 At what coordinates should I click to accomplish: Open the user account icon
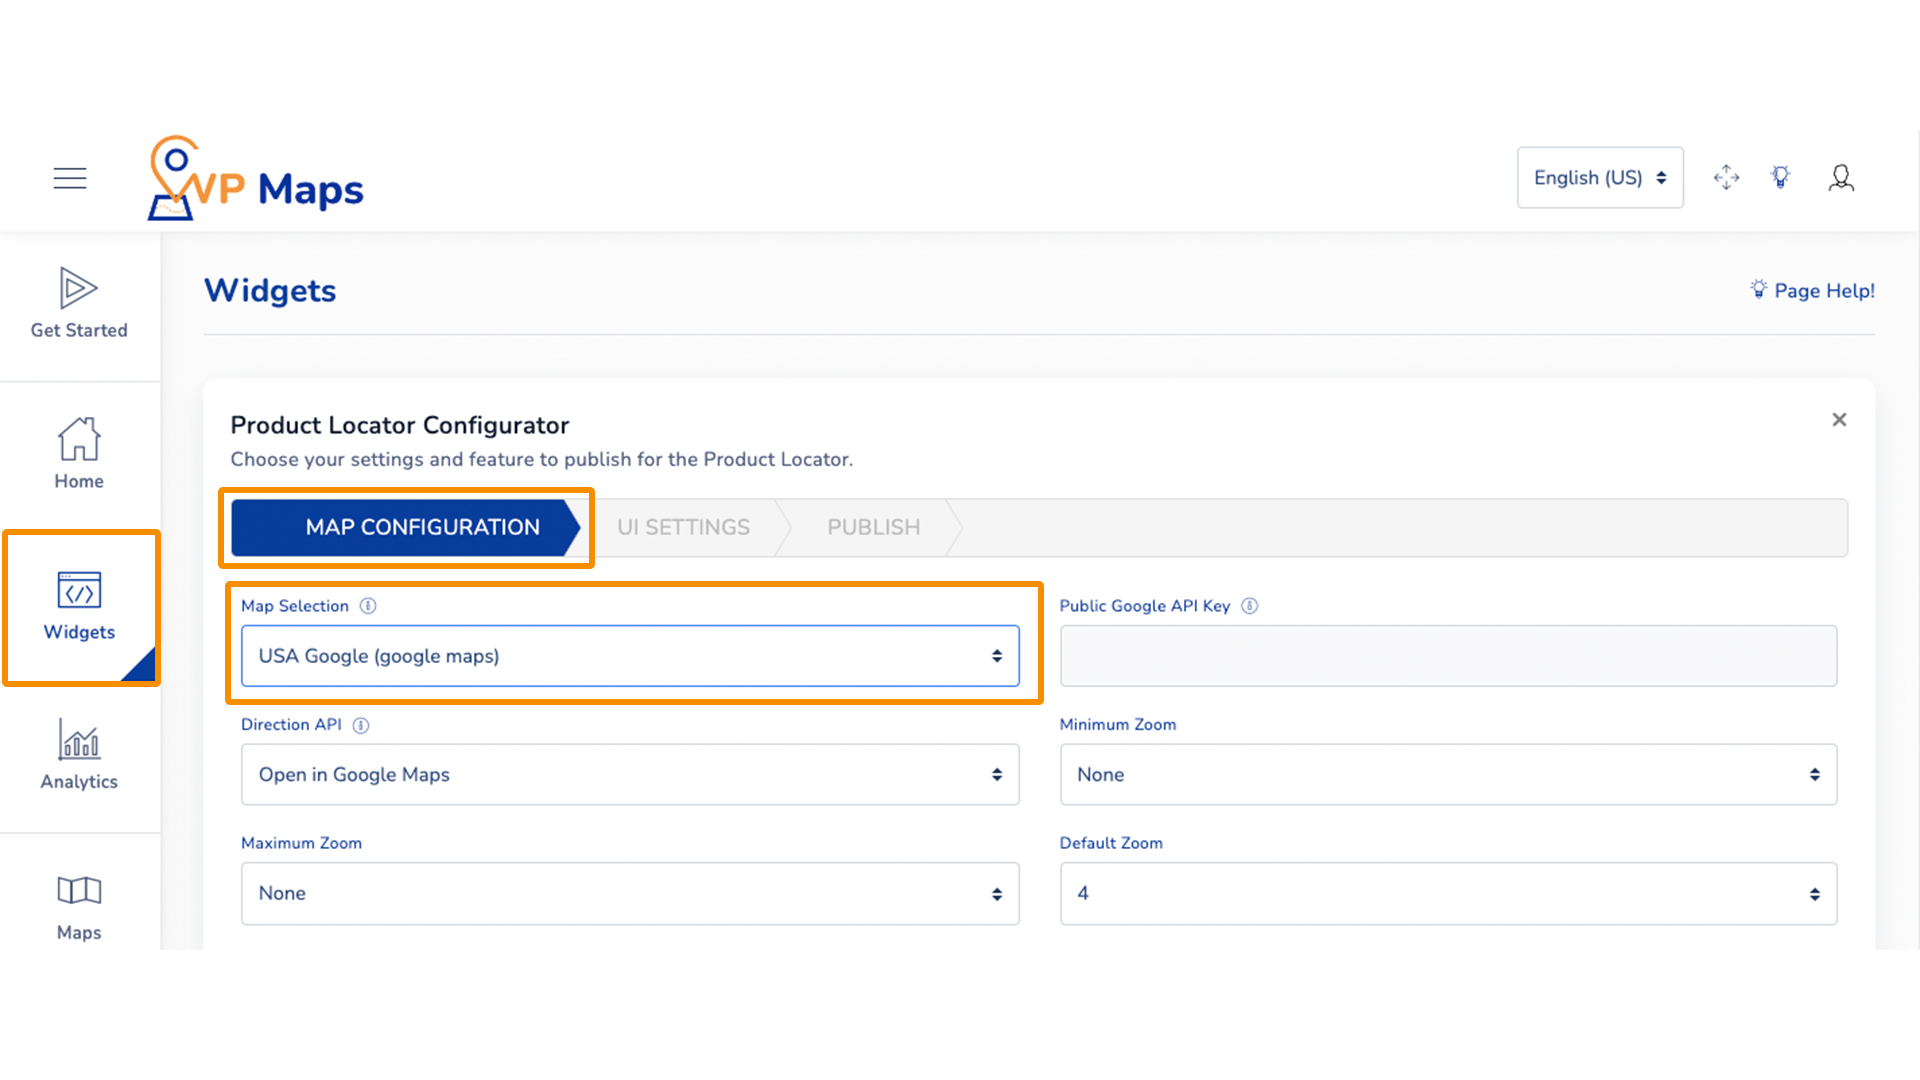pyautogui.click(x=1841, y=177)
